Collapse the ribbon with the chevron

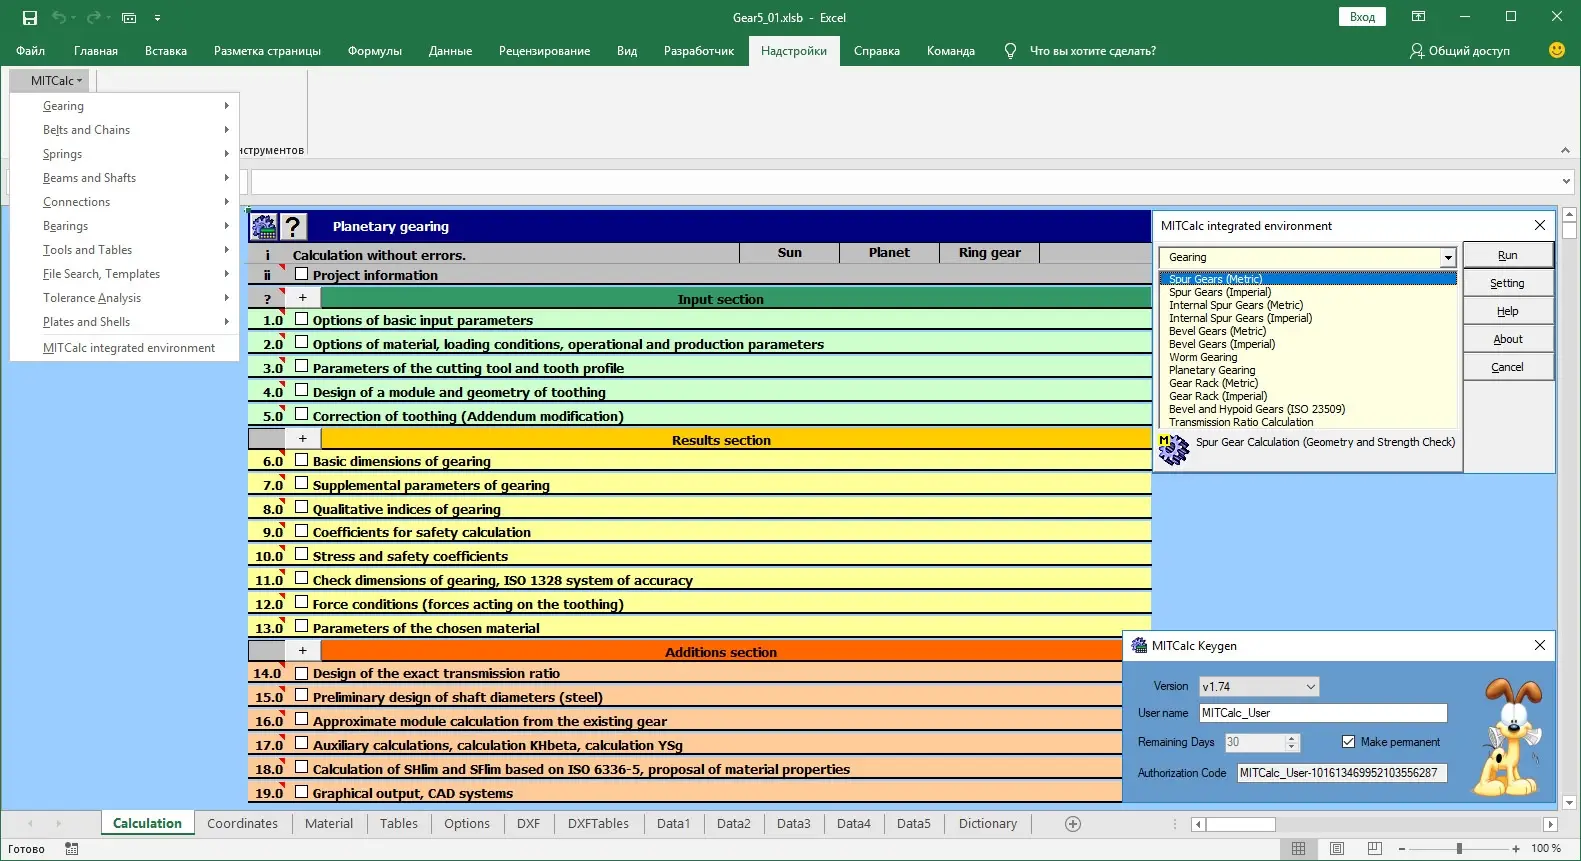(x=1565, y=150)
